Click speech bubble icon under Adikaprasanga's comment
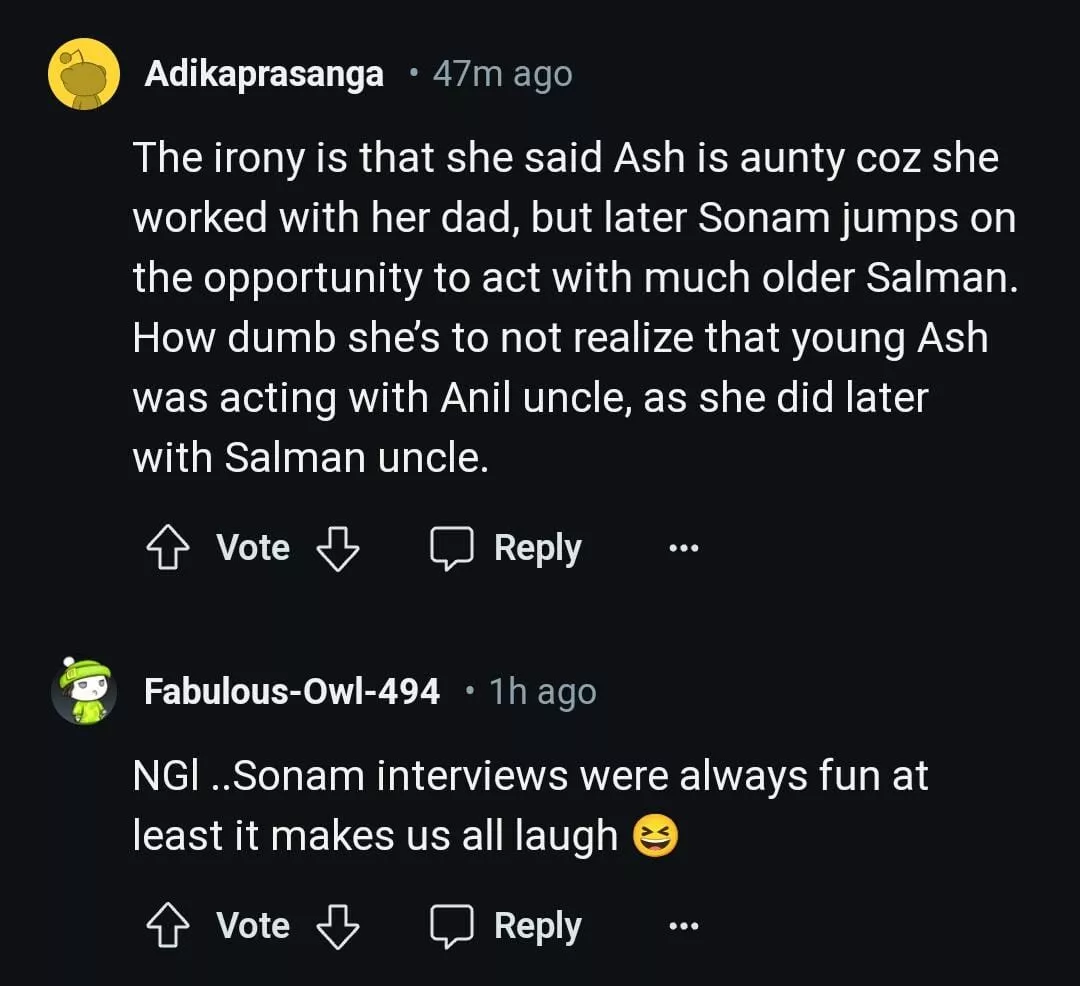1080x986 pixels. coord(453,548)
